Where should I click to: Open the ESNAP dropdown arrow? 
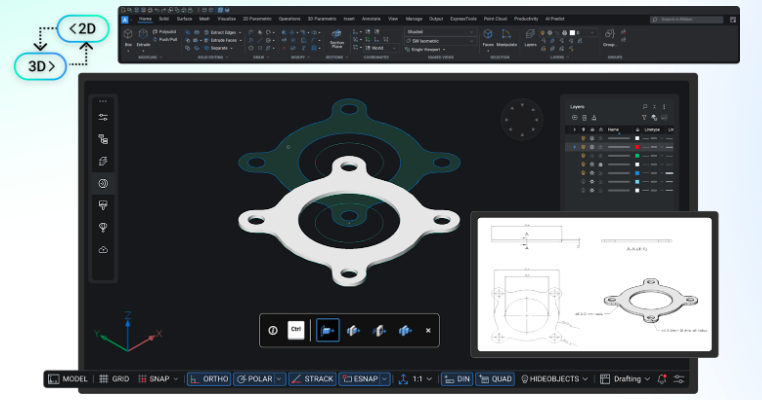384,379
